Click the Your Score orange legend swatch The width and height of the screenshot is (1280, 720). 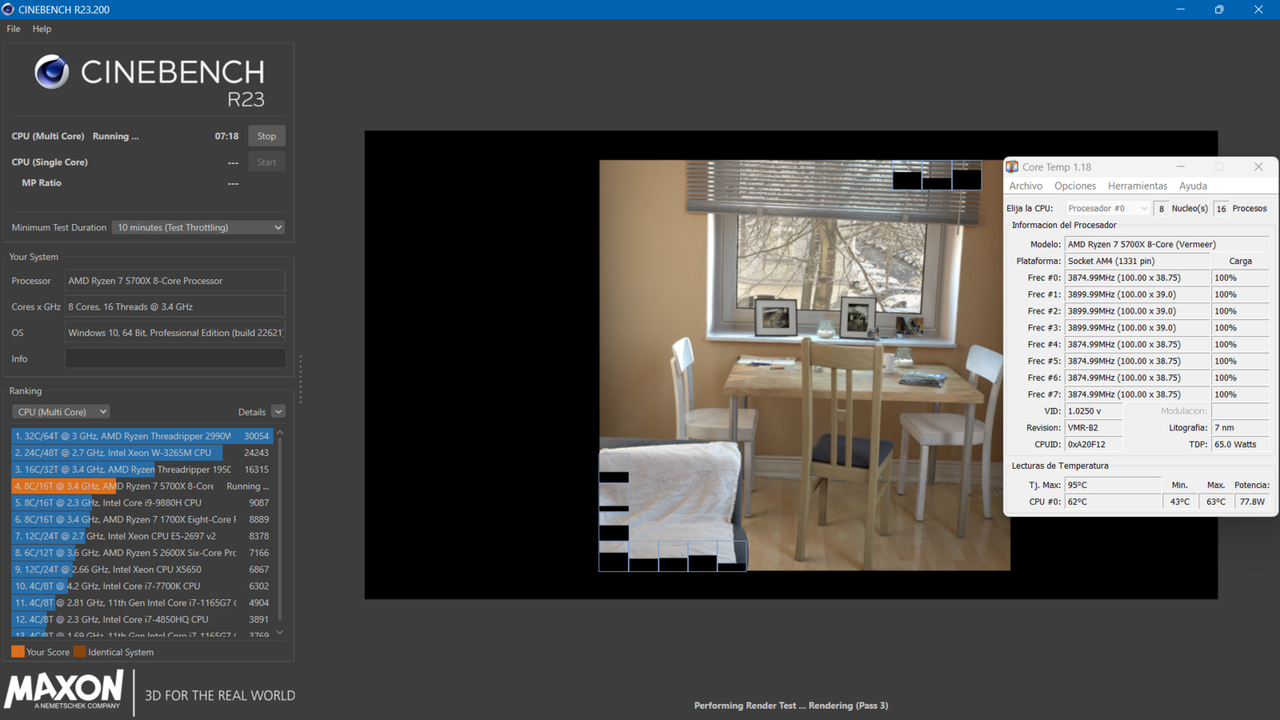[x=17, y=652]
